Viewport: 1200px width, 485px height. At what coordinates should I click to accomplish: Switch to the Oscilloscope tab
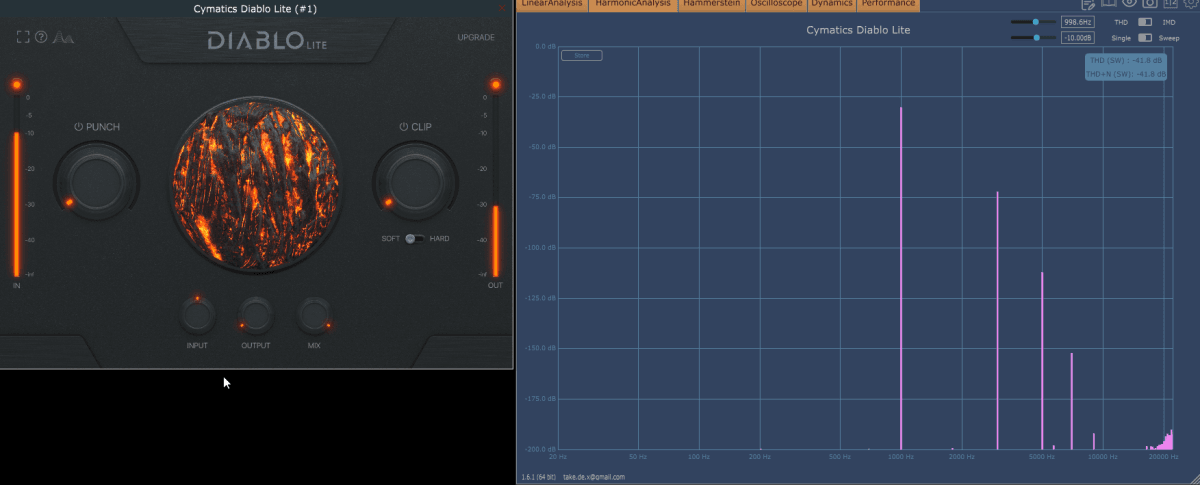(776, 4)
